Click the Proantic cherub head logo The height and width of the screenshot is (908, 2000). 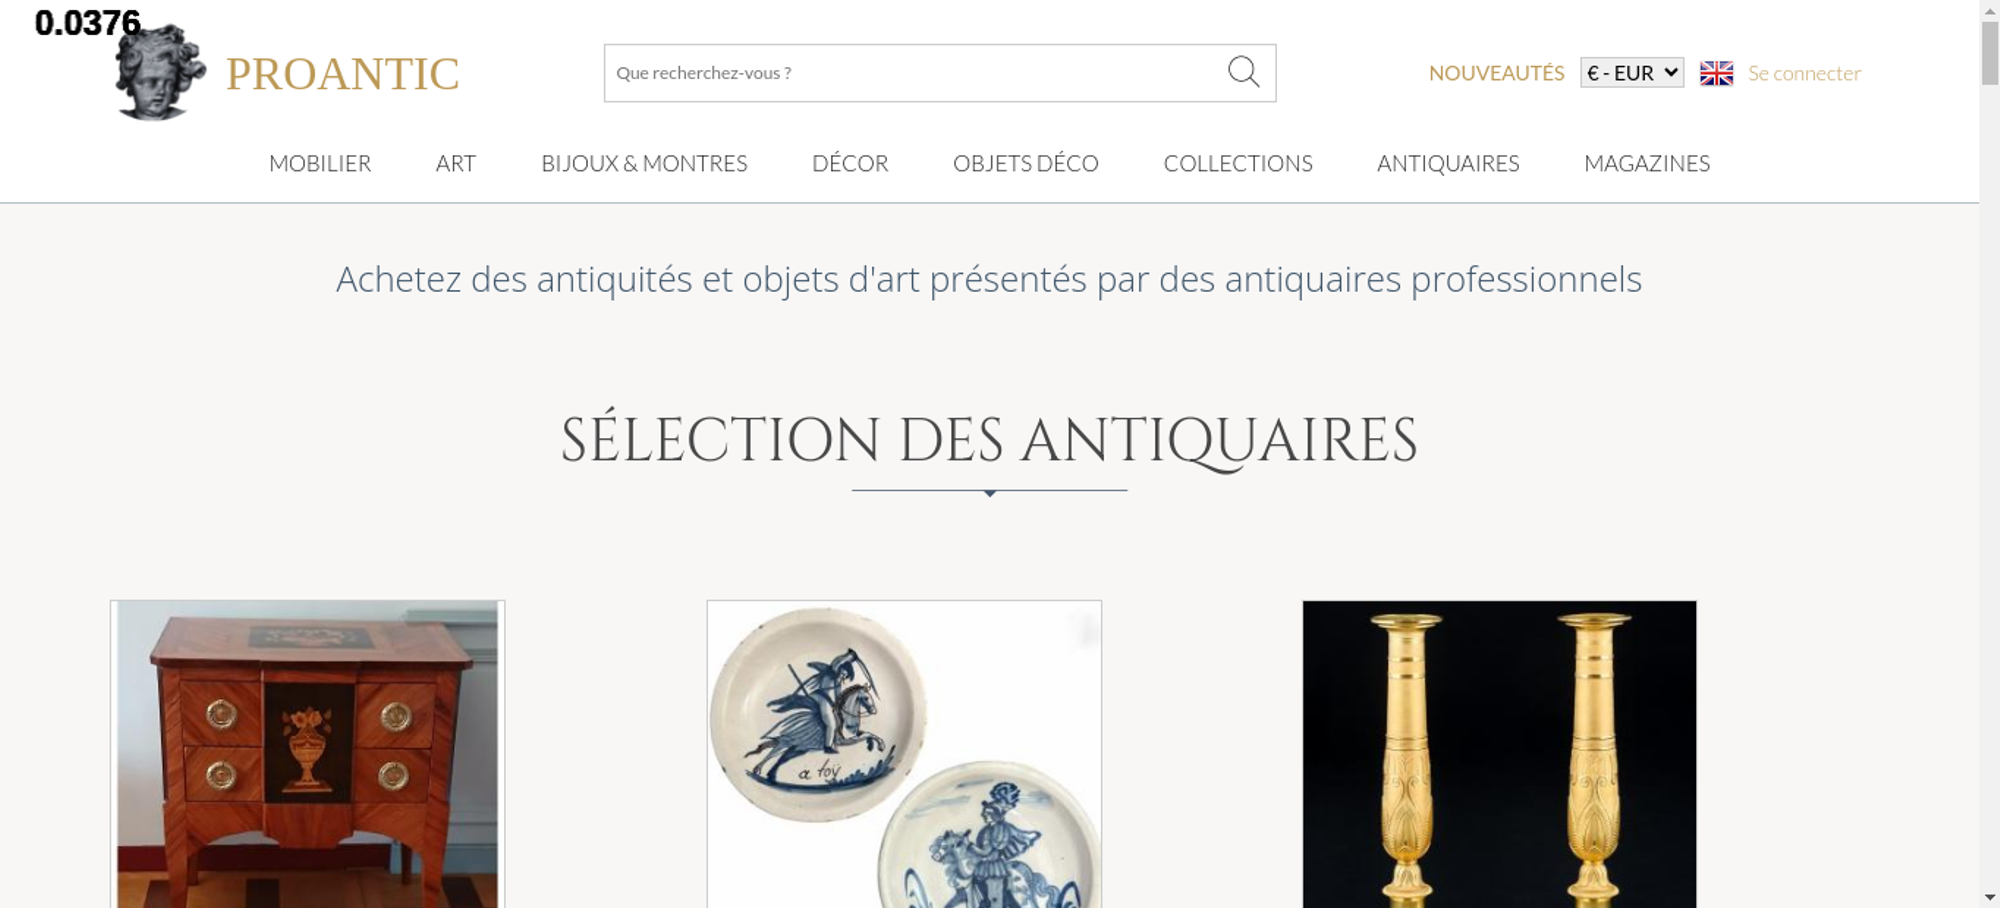click(x=160, y=72)
